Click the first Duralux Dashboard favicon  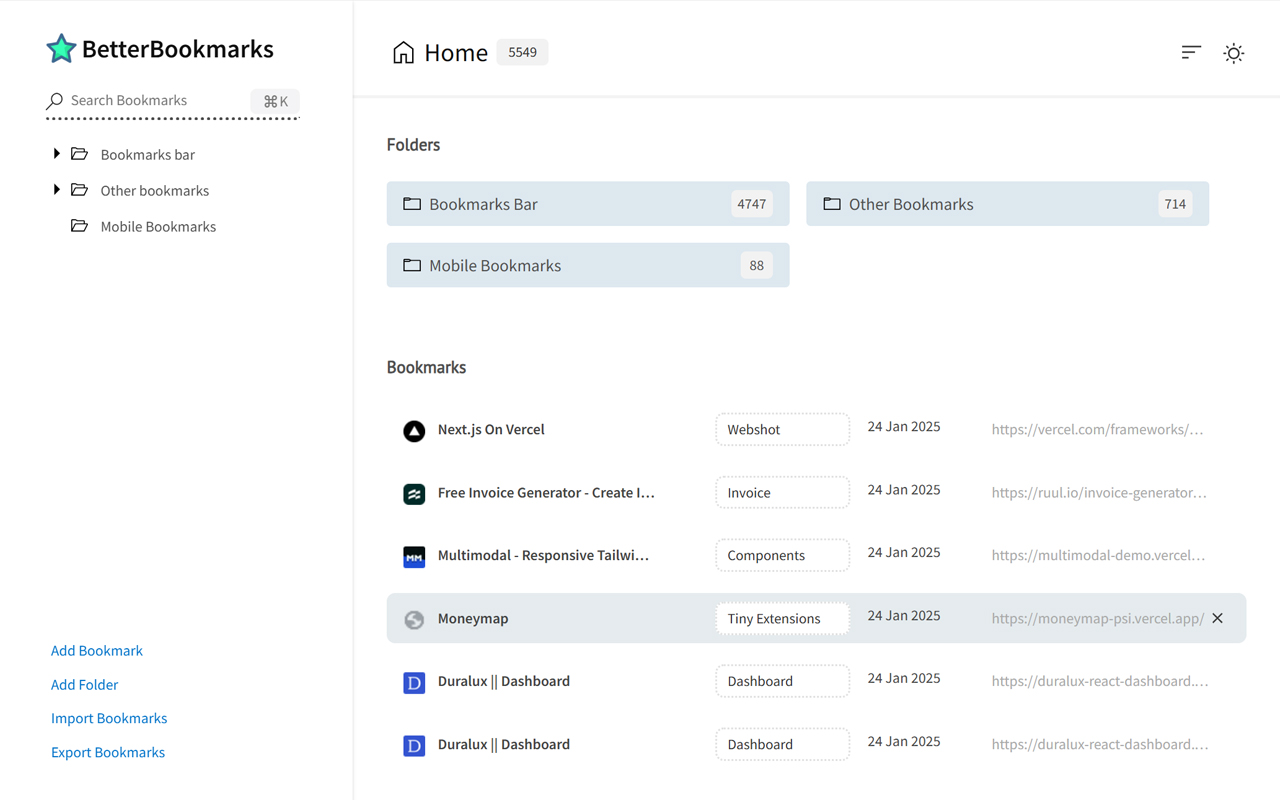(414, 682)
